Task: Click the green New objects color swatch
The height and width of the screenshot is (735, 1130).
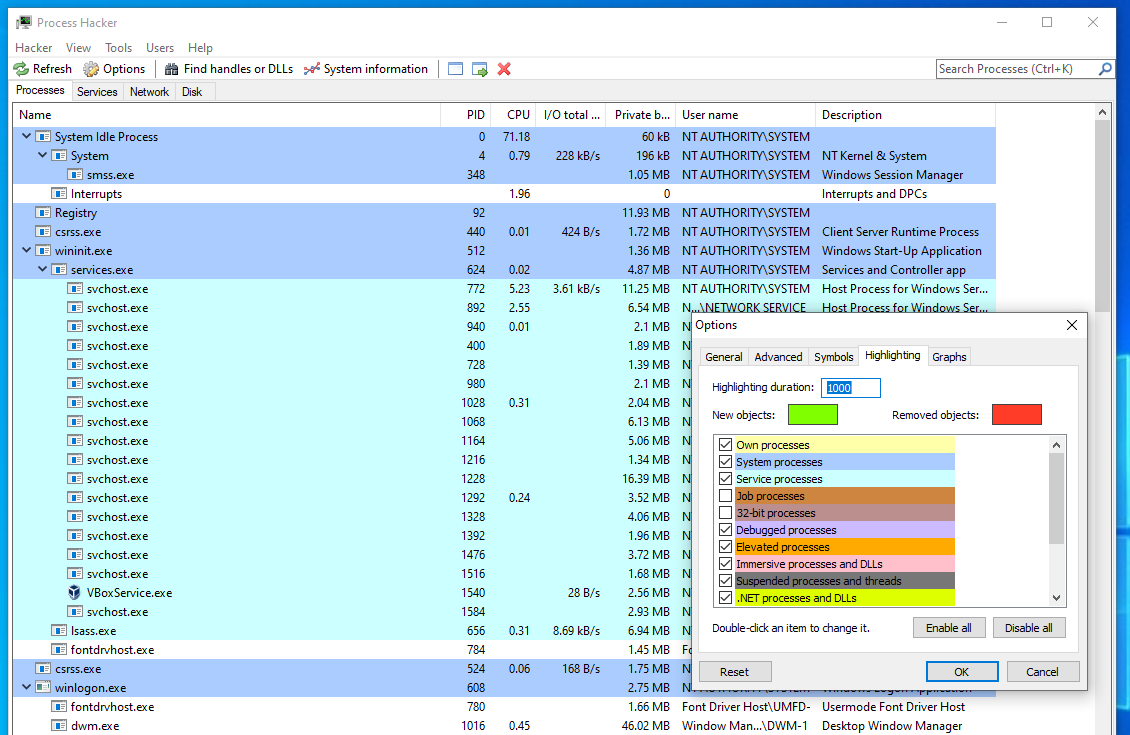Action: 813,414
